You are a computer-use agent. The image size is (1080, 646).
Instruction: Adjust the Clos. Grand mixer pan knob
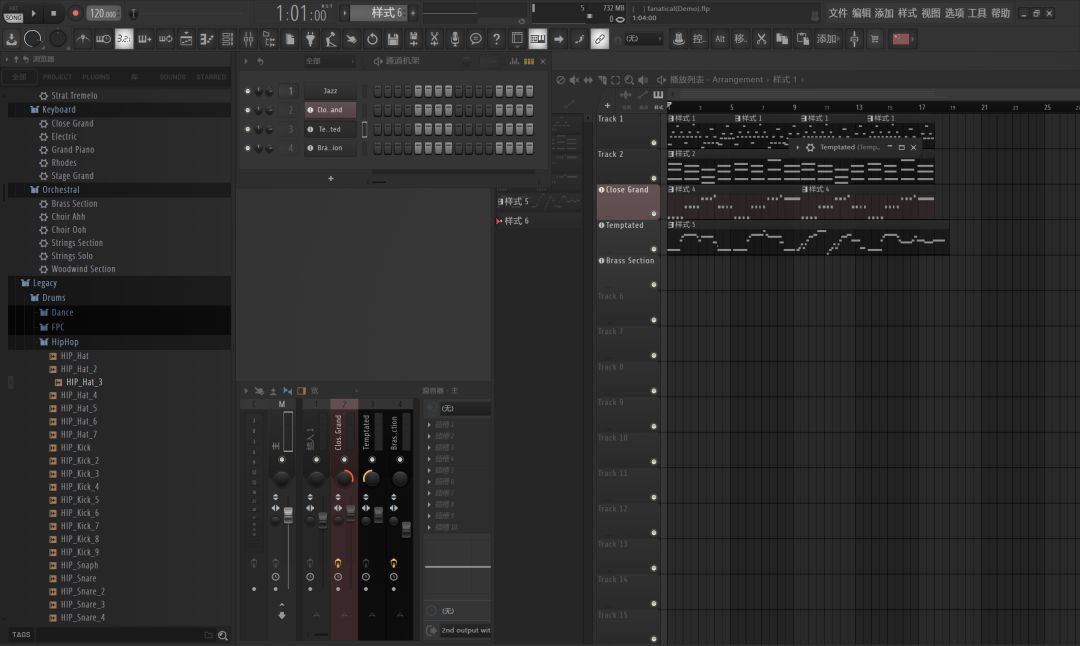coord(344,477)
